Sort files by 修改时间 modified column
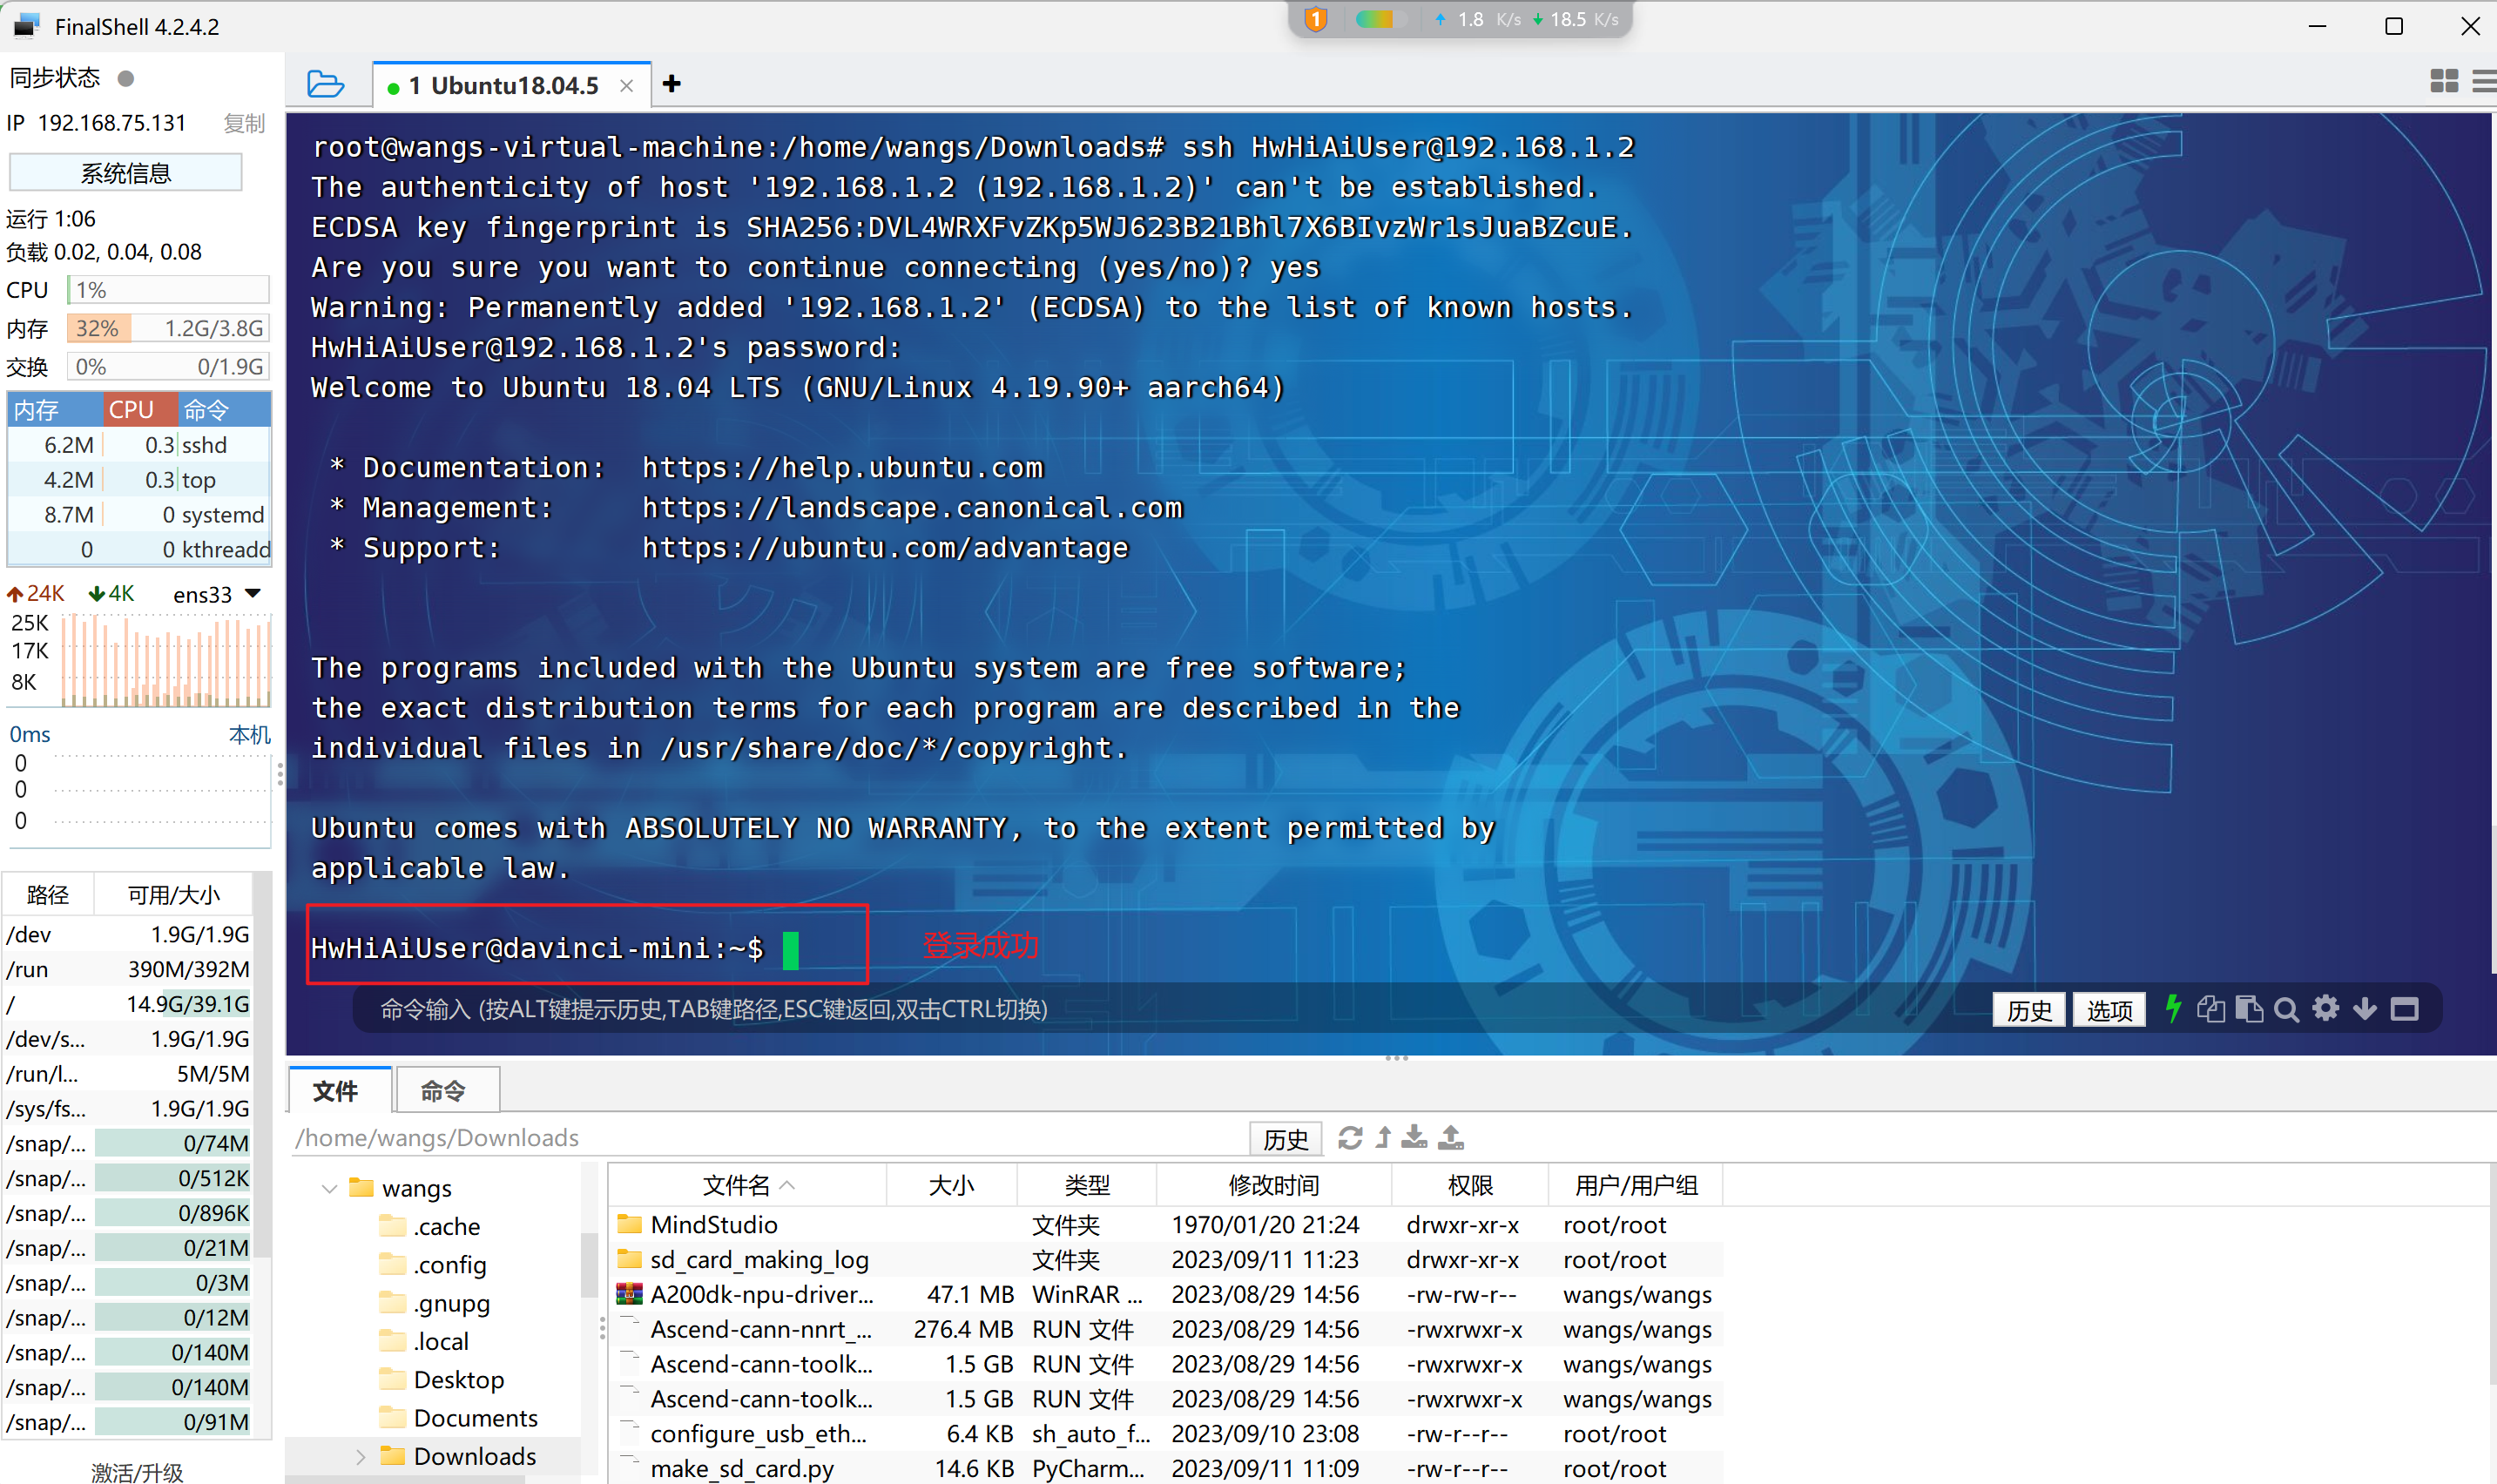The width and height of the screenshot is (2497, 1484). click(x=1274, y=1185)
